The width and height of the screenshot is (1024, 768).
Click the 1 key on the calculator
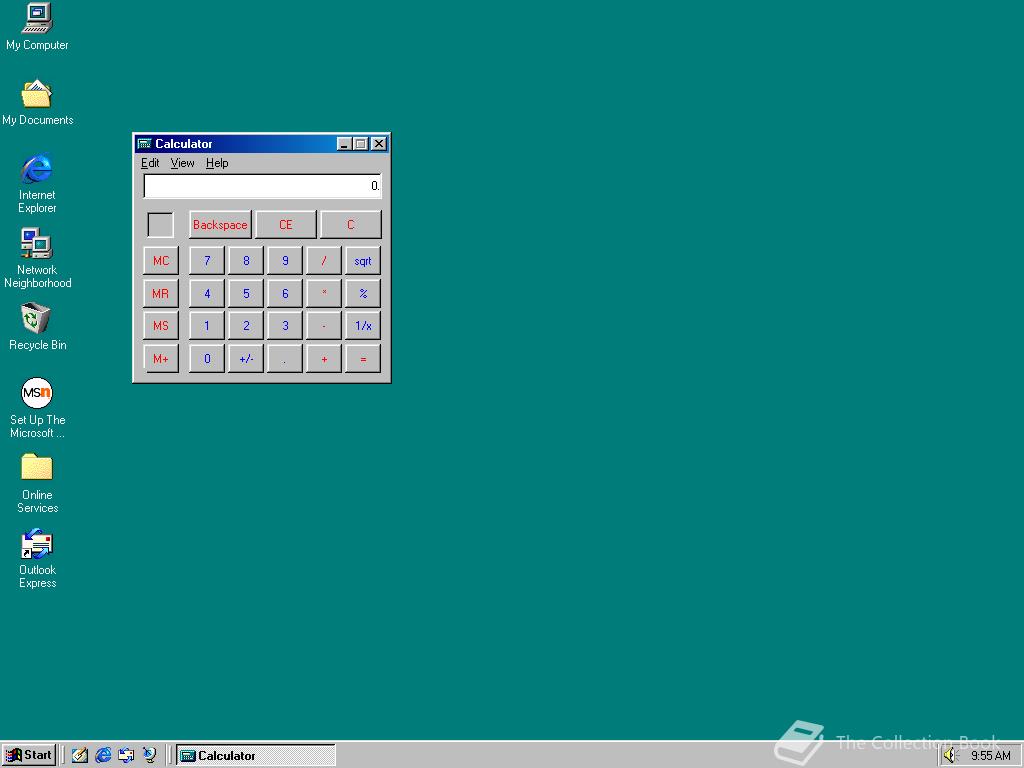(x=207, y=325)
